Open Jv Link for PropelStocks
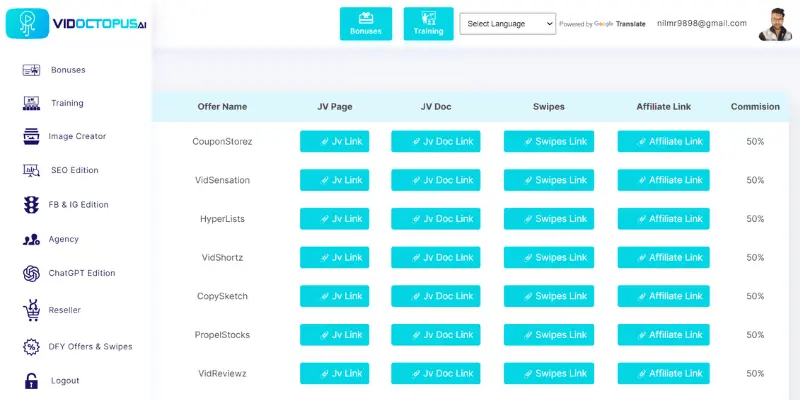The image size is (800, 400). (335, 335)
